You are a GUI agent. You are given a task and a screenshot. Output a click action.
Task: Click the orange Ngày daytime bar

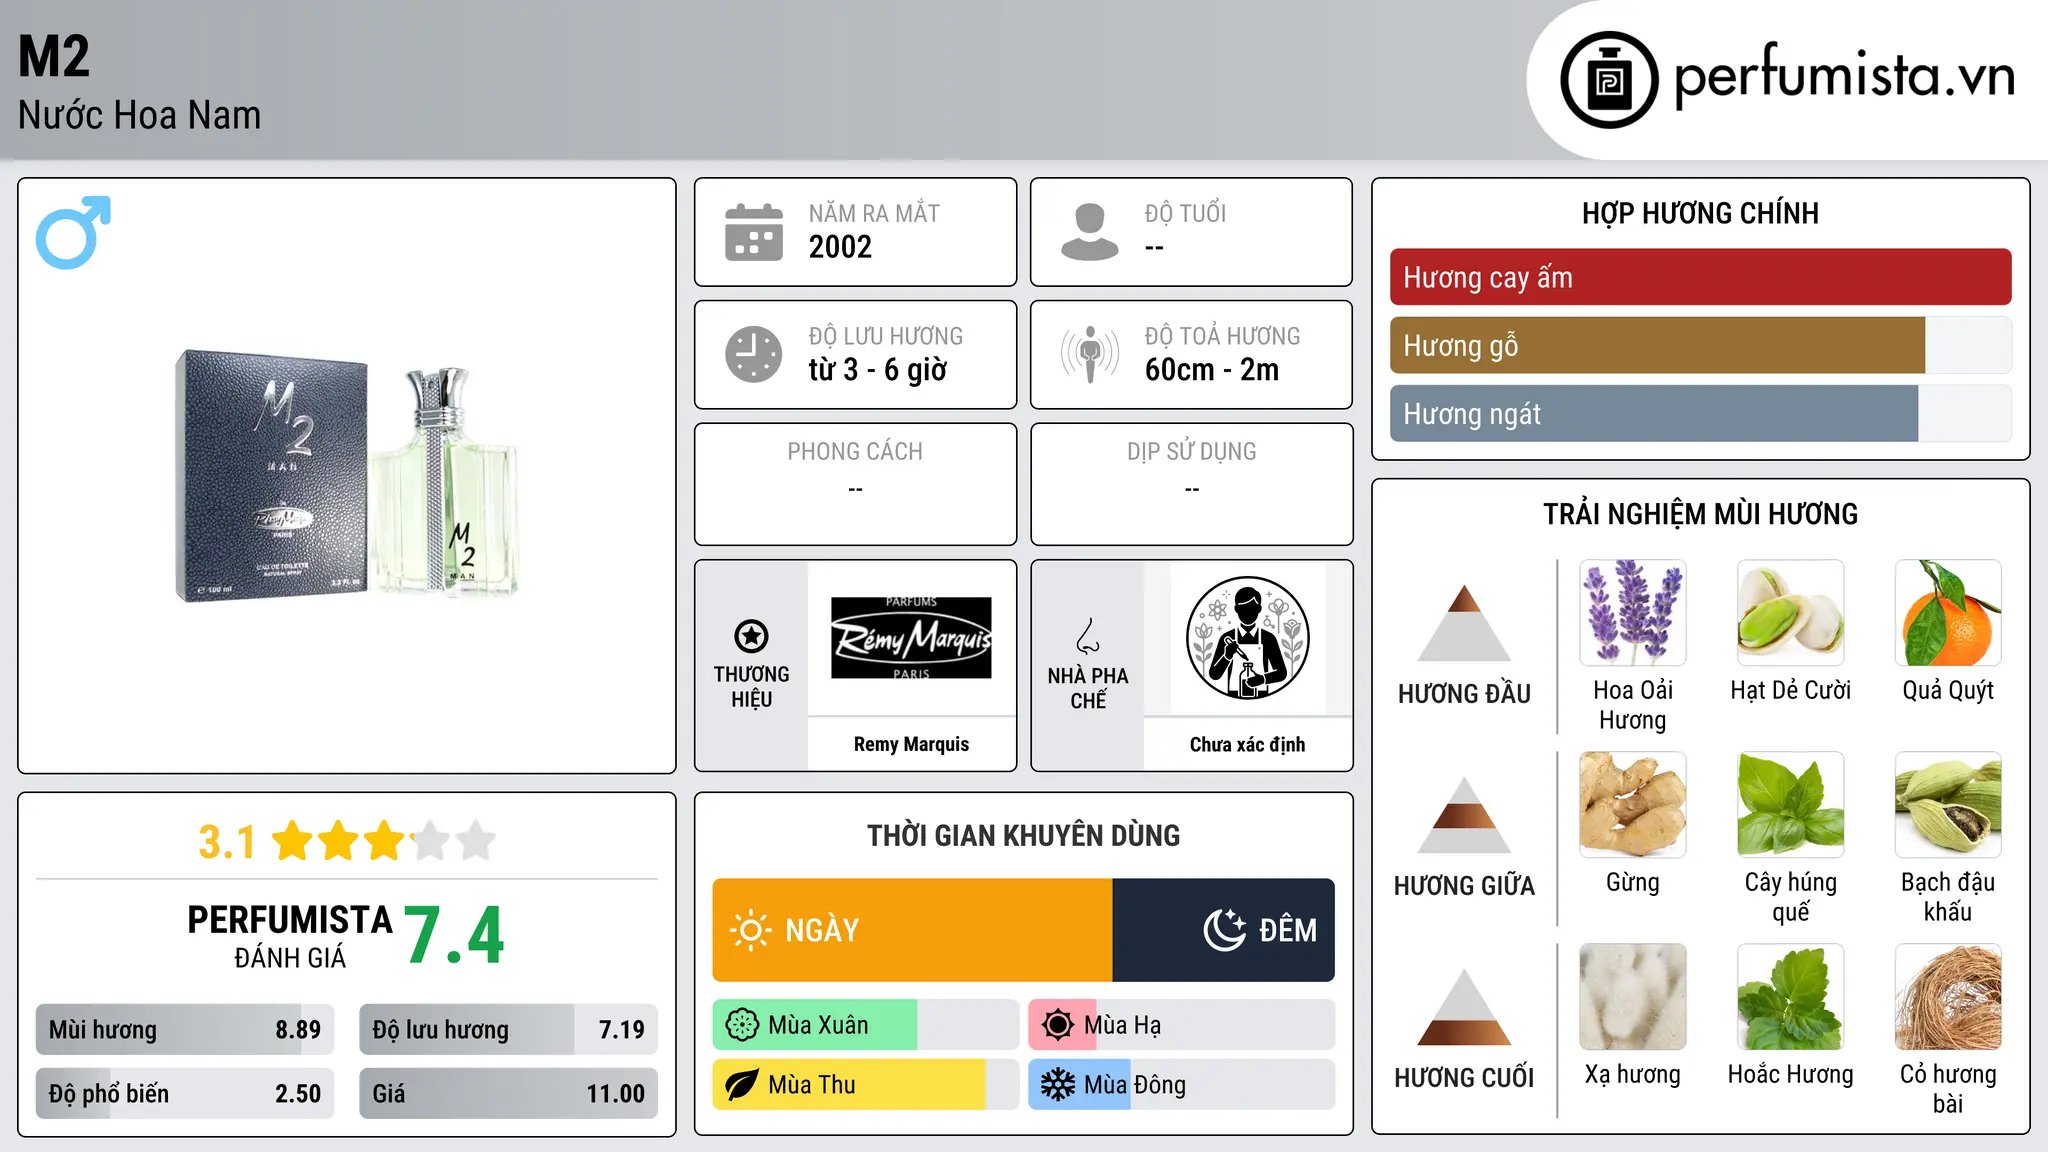coord(913,930)
